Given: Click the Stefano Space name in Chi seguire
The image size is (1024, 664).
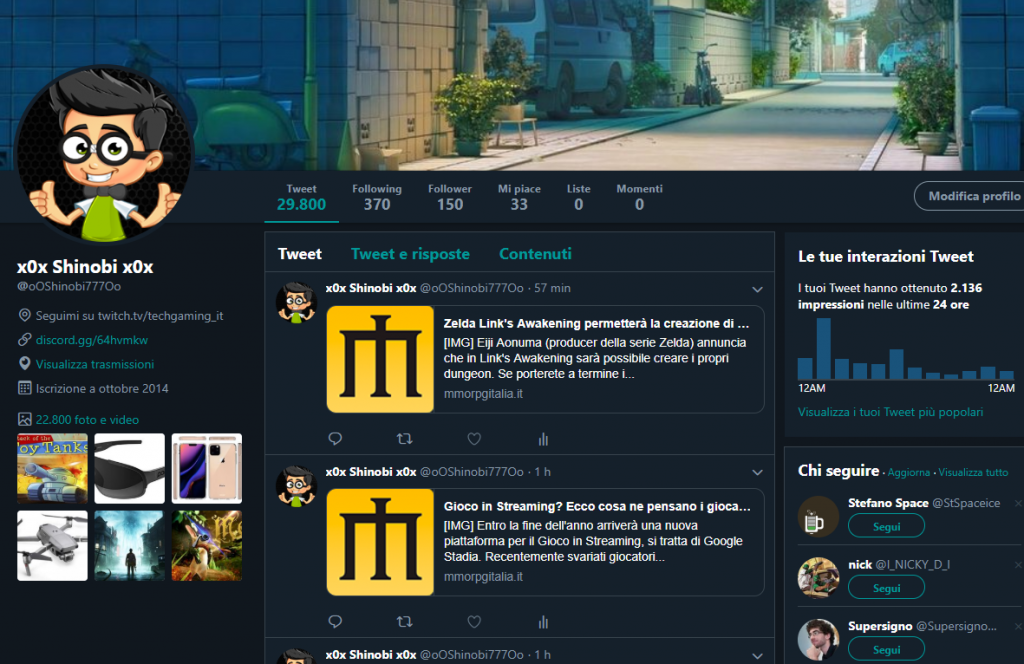Looking at the screenshot, I should (x=888, y=503).
